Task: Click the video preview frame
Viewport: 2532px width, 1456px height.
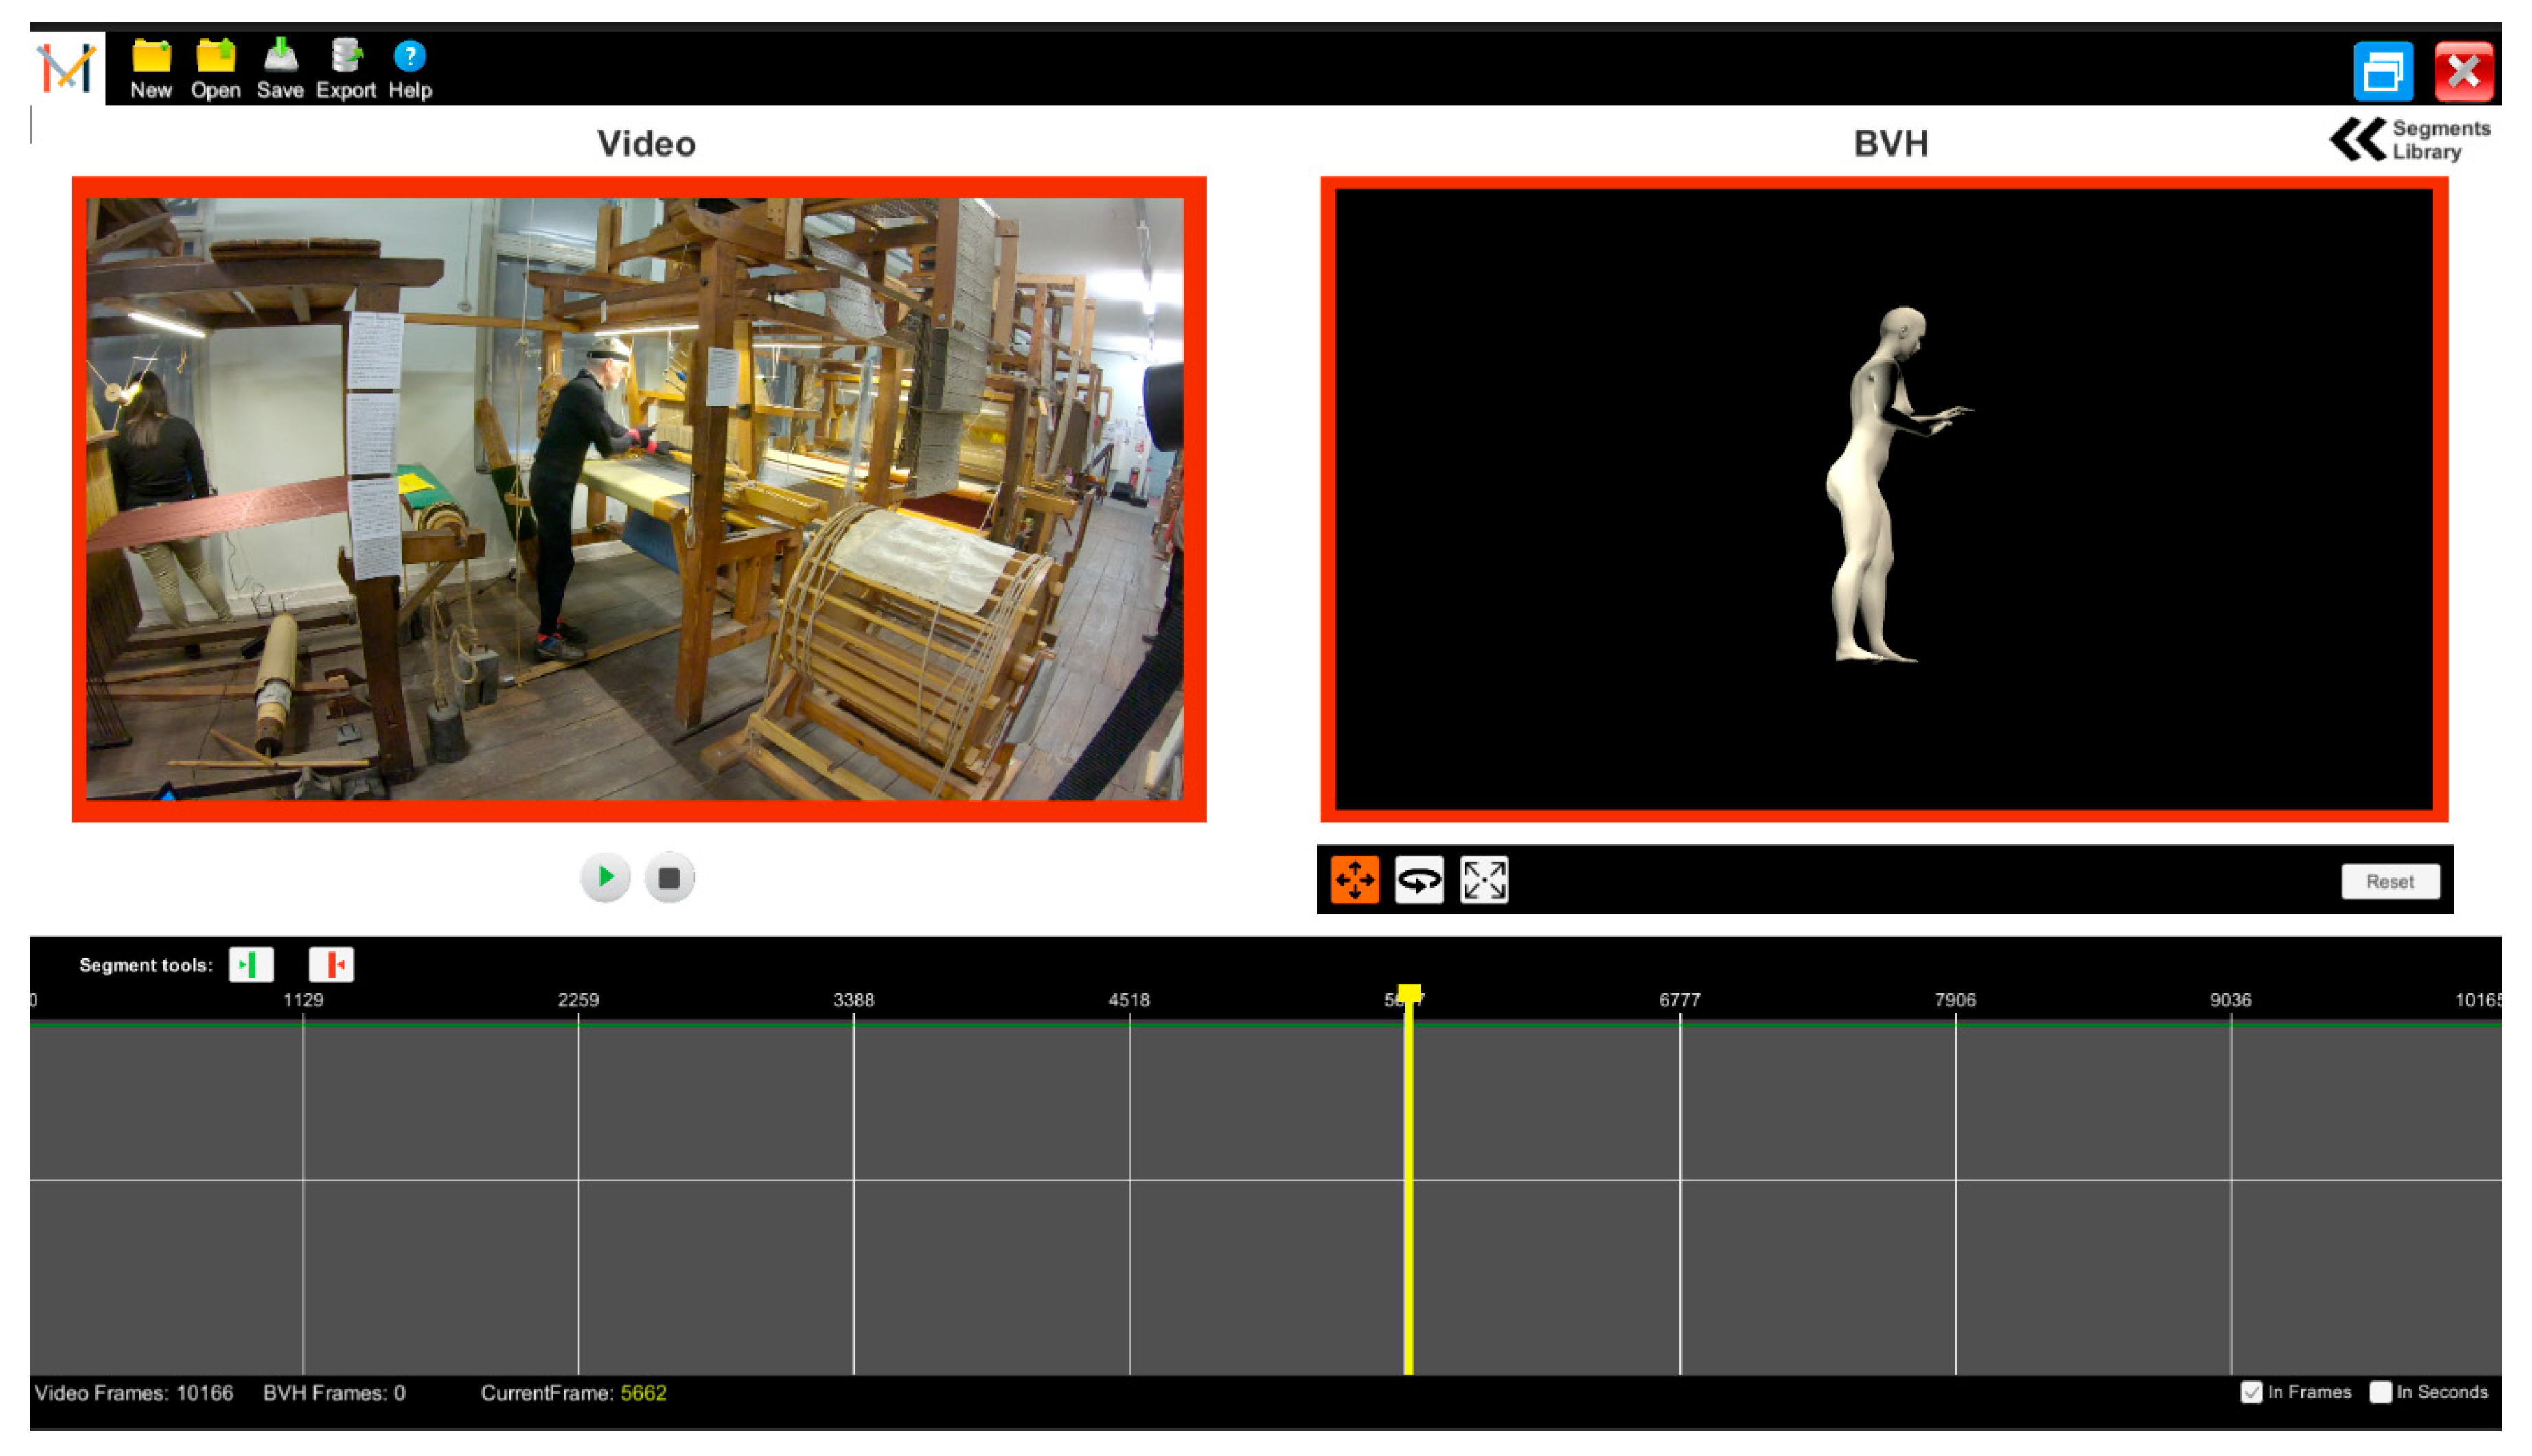Action: pyautogui.click(x=635, y=498)
